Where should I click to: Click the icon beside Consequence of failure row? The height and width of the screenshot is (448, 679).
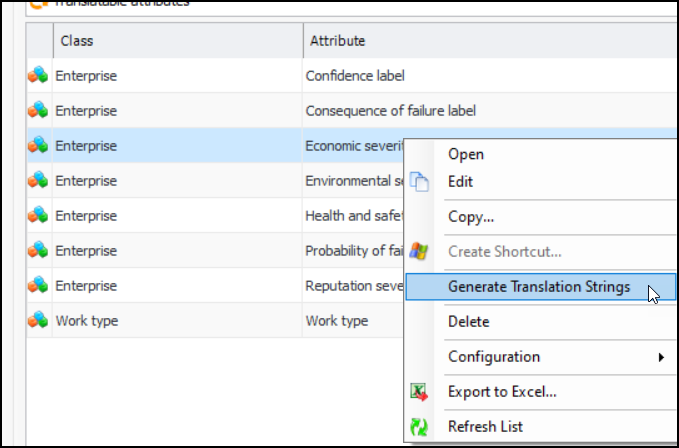38,110
